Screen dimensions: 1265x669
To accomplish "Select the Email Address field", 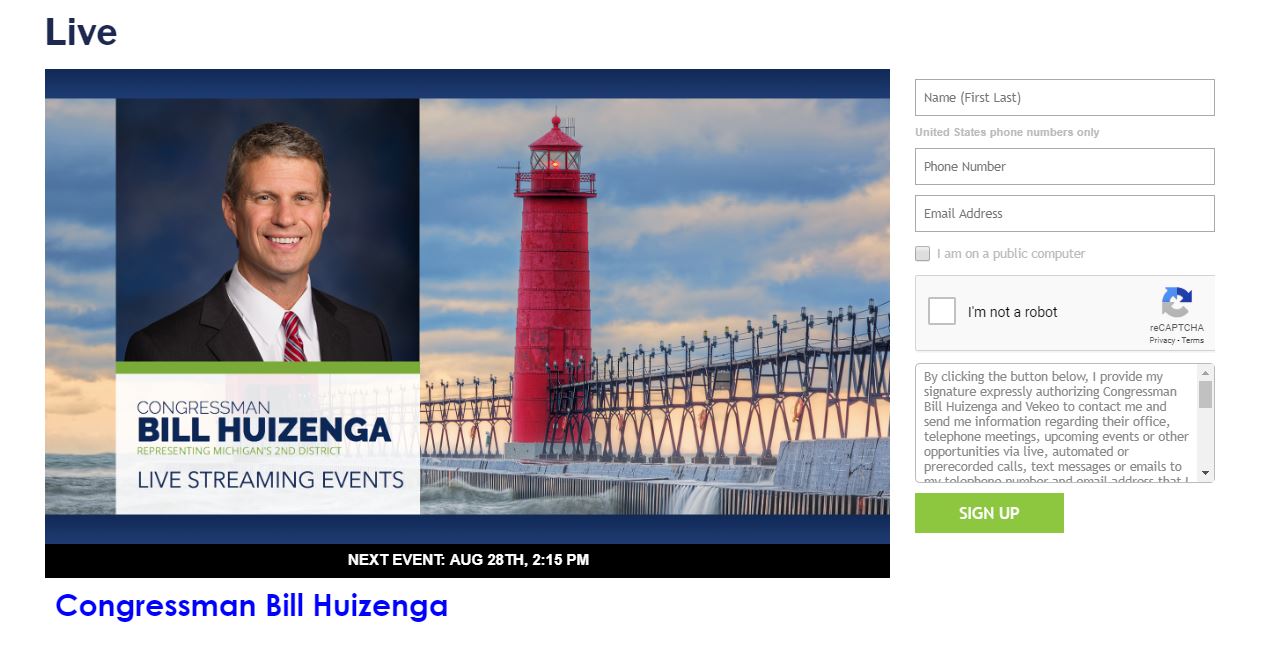I will 1064,213.
